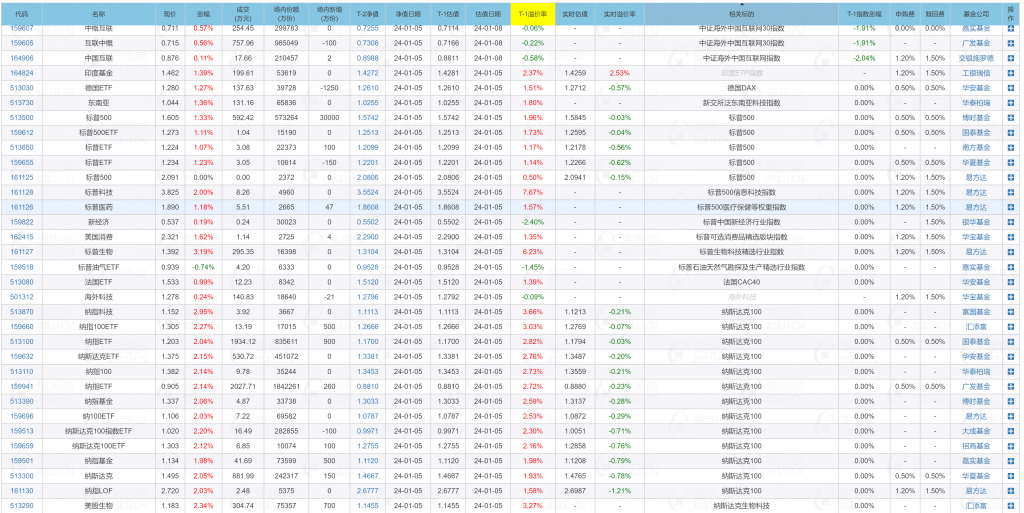This screenshot has width=1024, height=513.
Task: Select the 标普医药 row name cell
Action: pyautogui.click(x=98, y=207)
